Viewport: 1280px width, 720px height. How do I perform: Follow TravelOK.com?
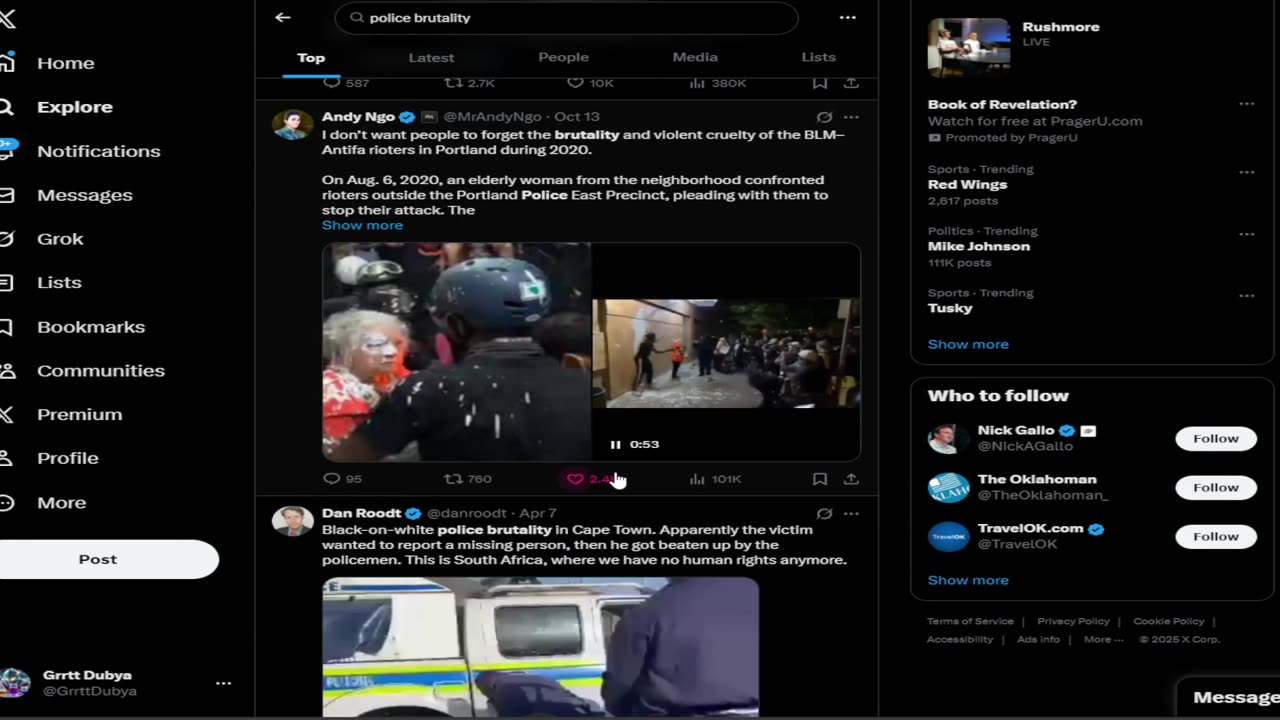(1216, 536)
